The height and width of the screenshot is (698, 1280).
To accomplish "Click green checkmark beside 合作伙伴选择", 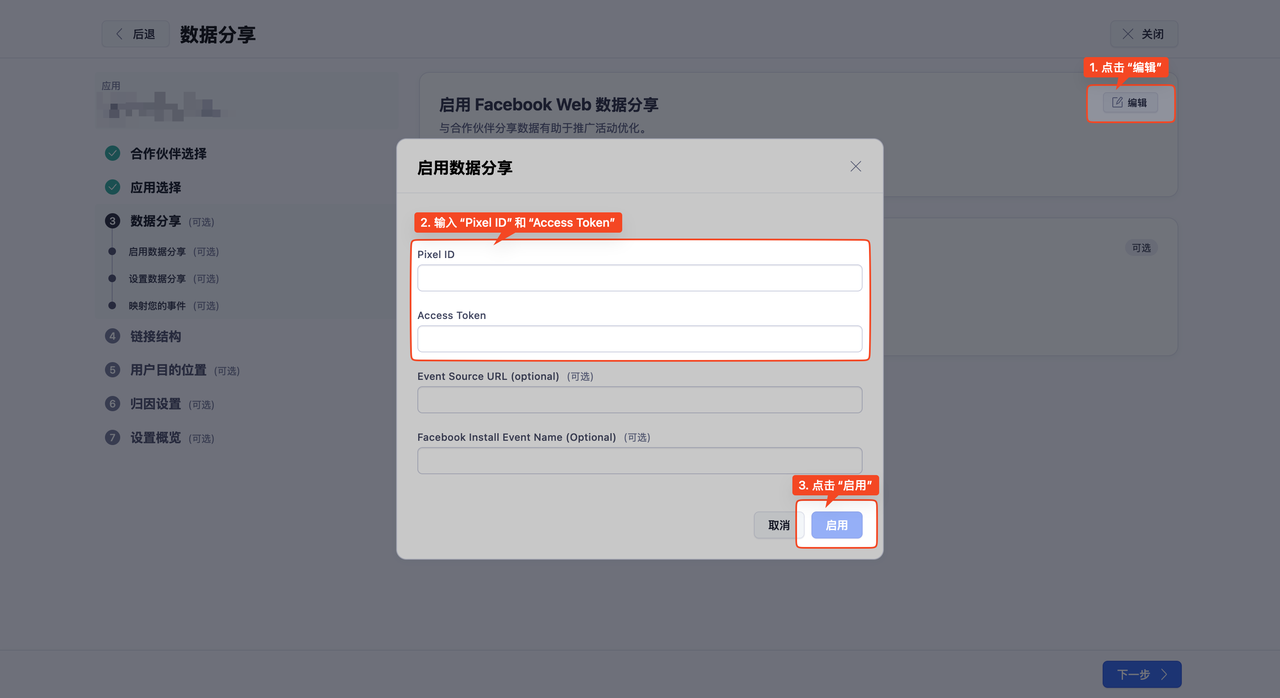I will 112,153.
